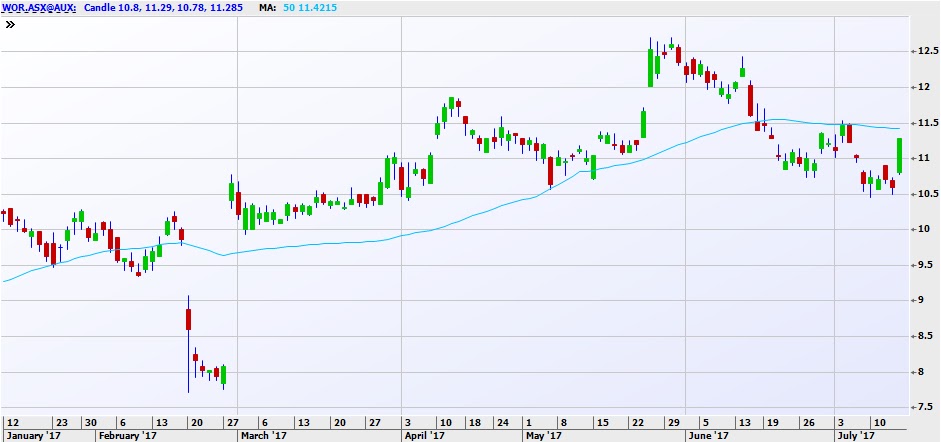Click the date tick labeled 29 in May
Screen dimensions: 941x442
pos(676,422)
